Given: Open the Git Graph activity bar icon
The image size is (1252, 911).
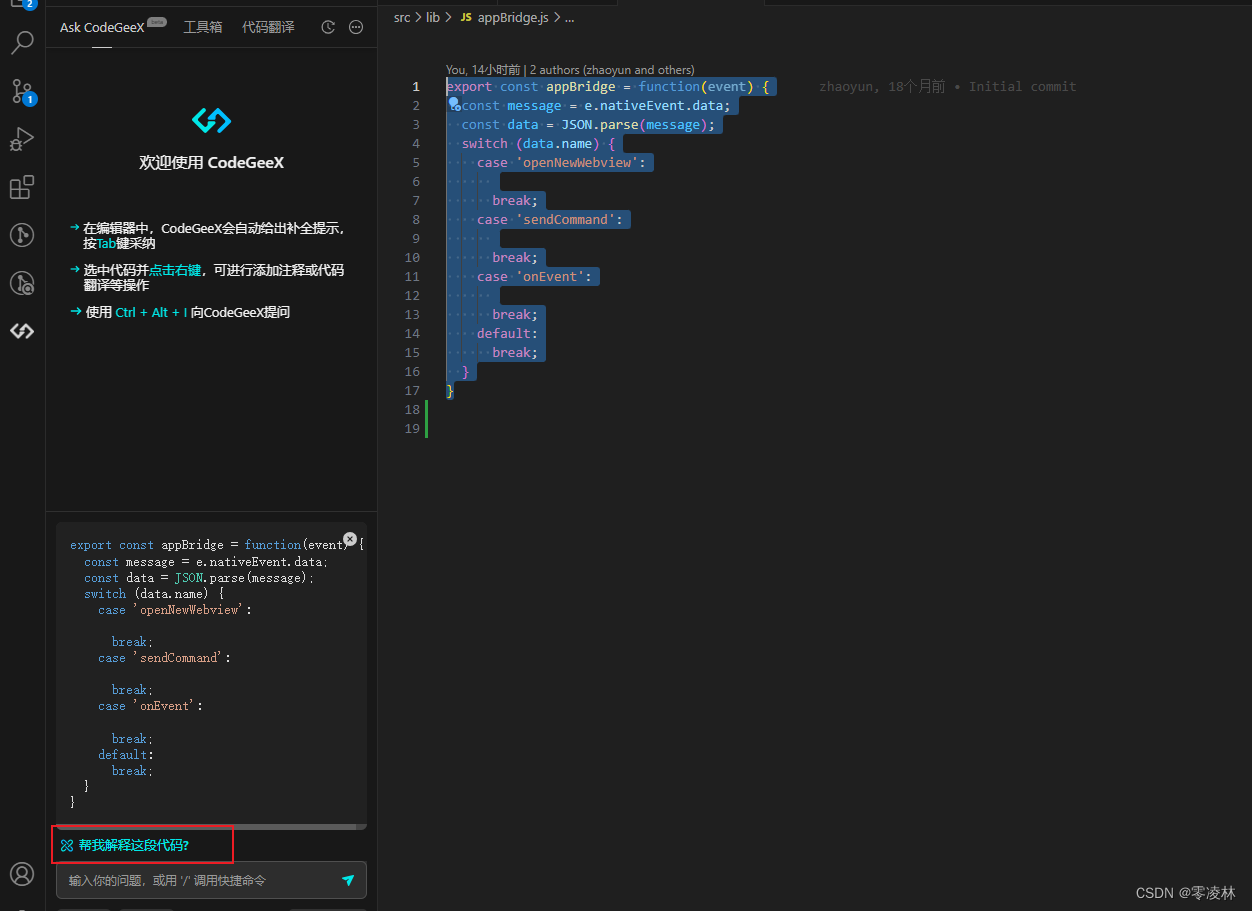Looking at the screenshot, I should point(22,235).
